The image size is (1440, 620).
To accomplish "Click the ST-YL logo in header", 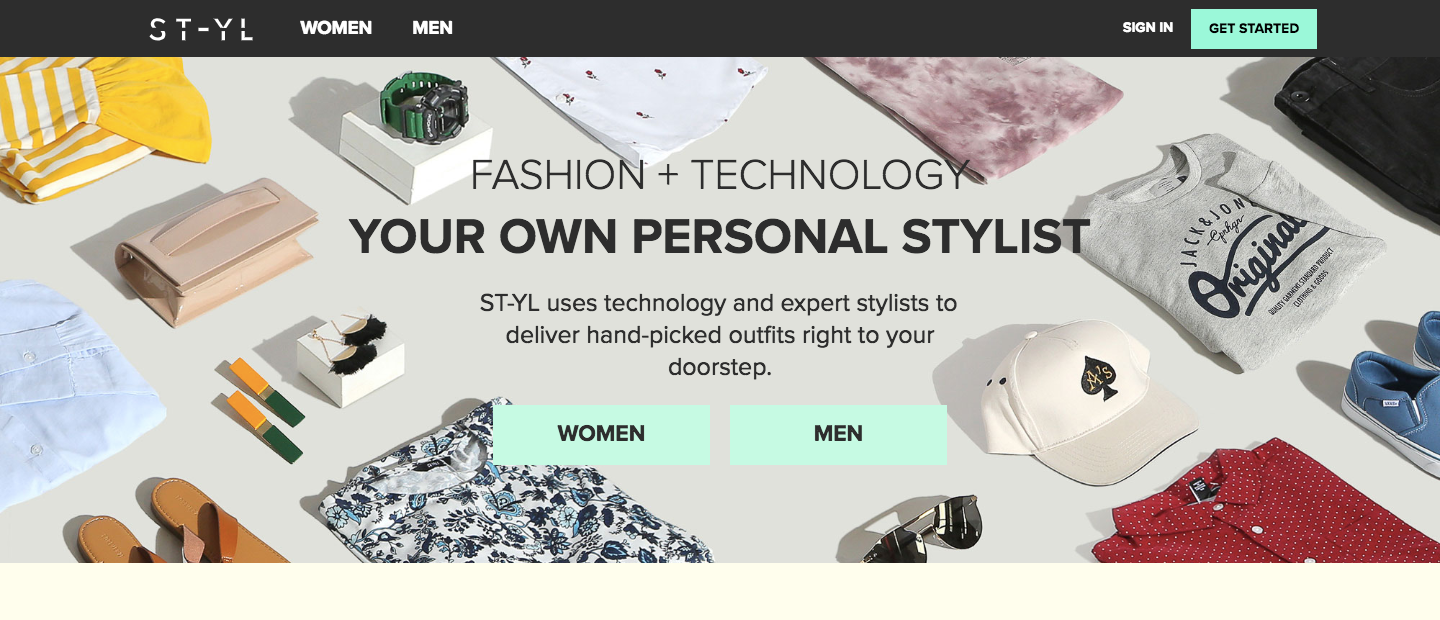I will point(201,29).
